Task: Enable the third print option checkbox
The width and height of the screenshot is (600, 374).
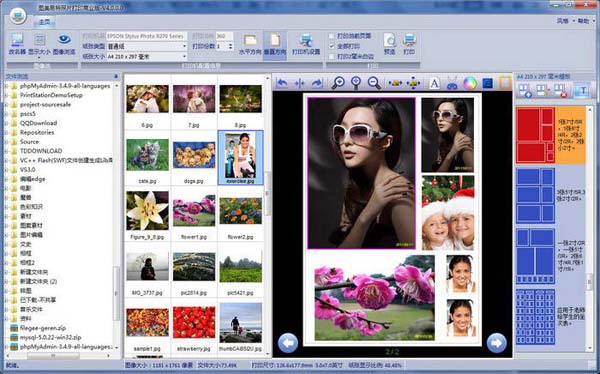Action: [x=332, y=57]
